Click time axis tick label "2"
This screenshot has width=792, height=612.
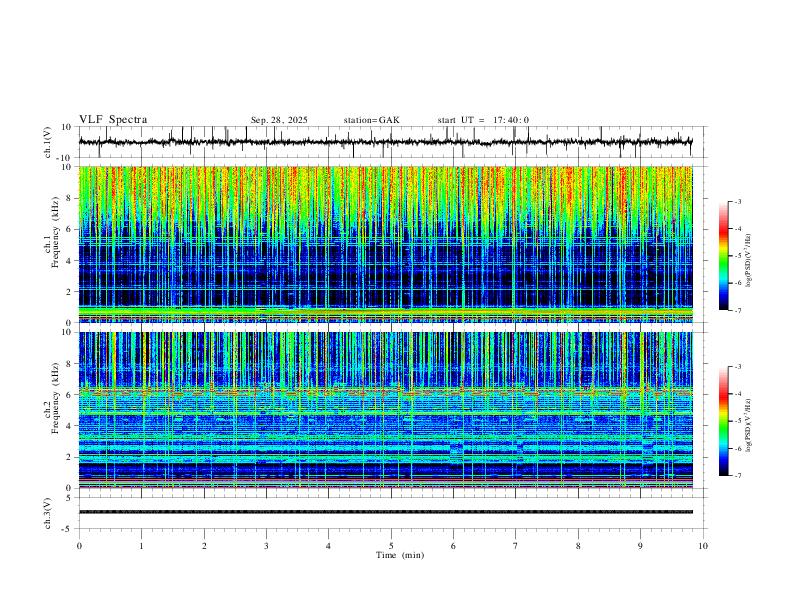click(204, 546)
